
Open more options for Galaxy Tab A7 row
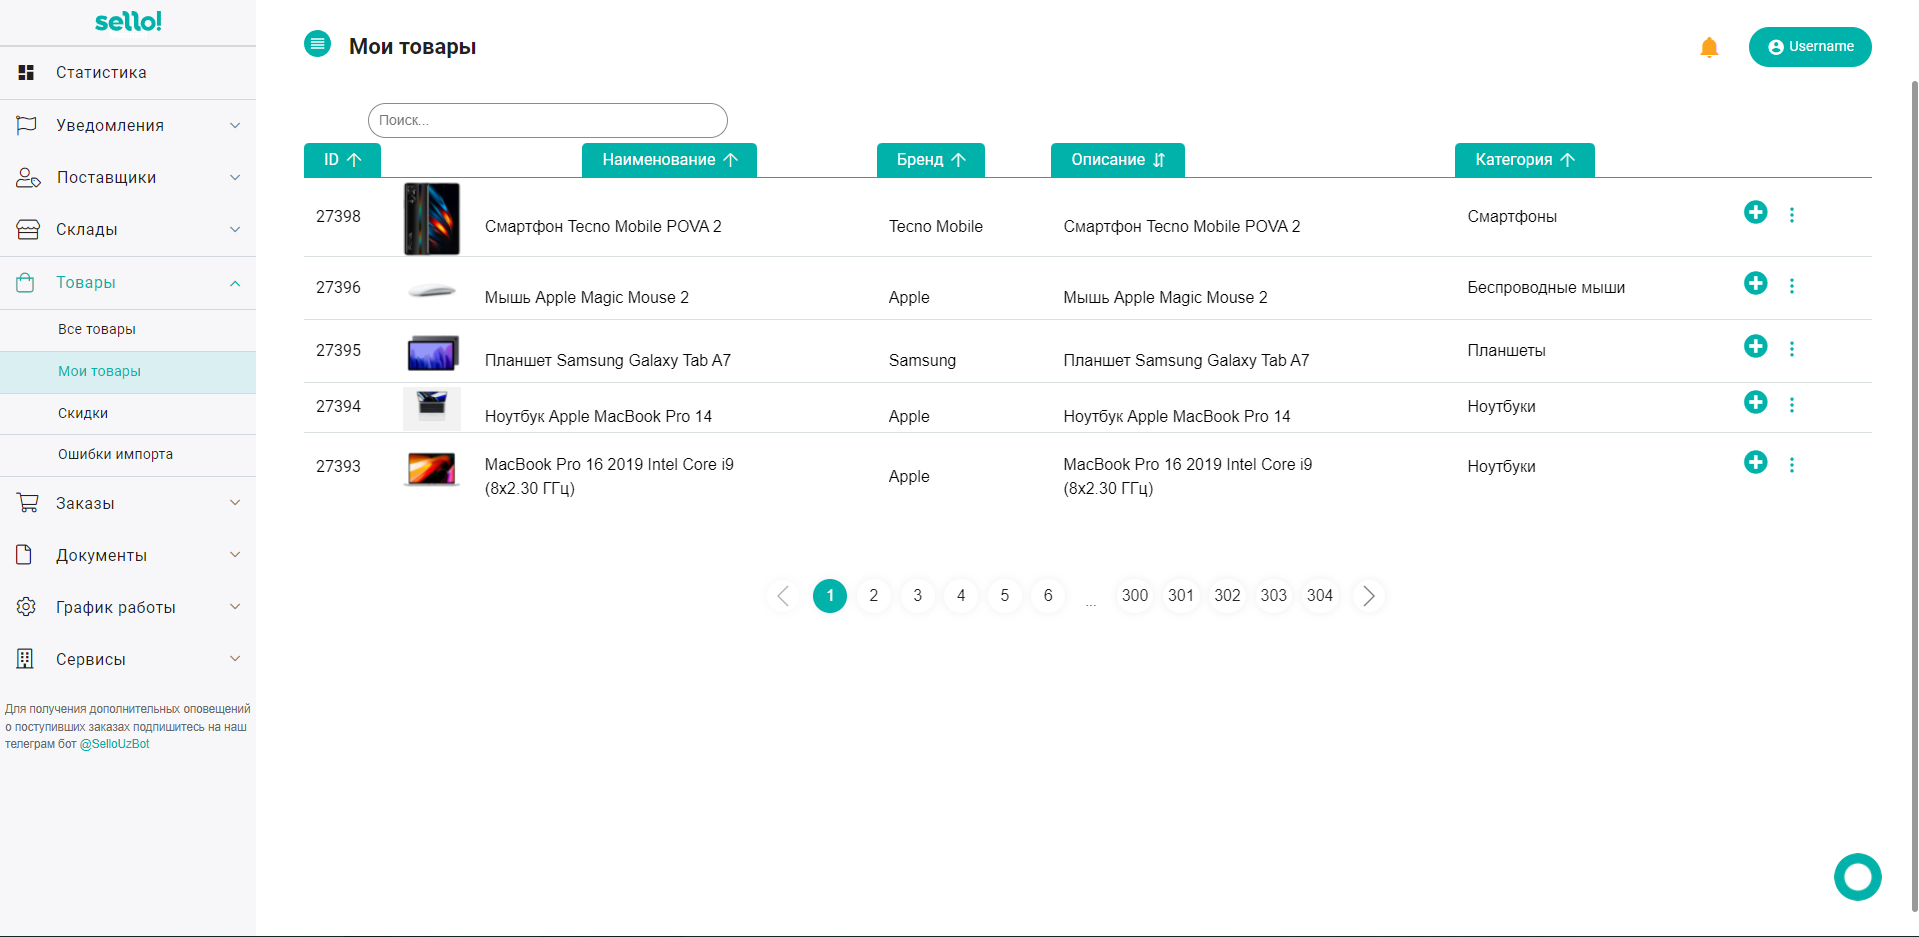[1791, 349]
